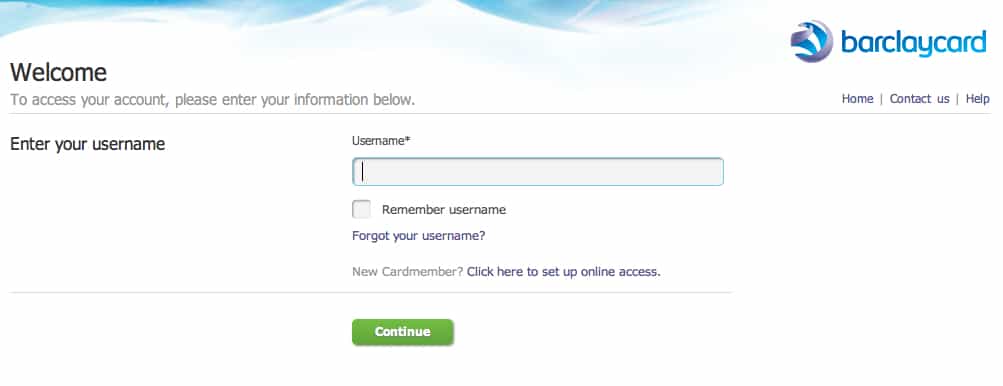This screenshot has height=386, width=1003.
Task: Click the 'To access your account' instruction text
Action: pyautogui.click(x=212, y=100)
